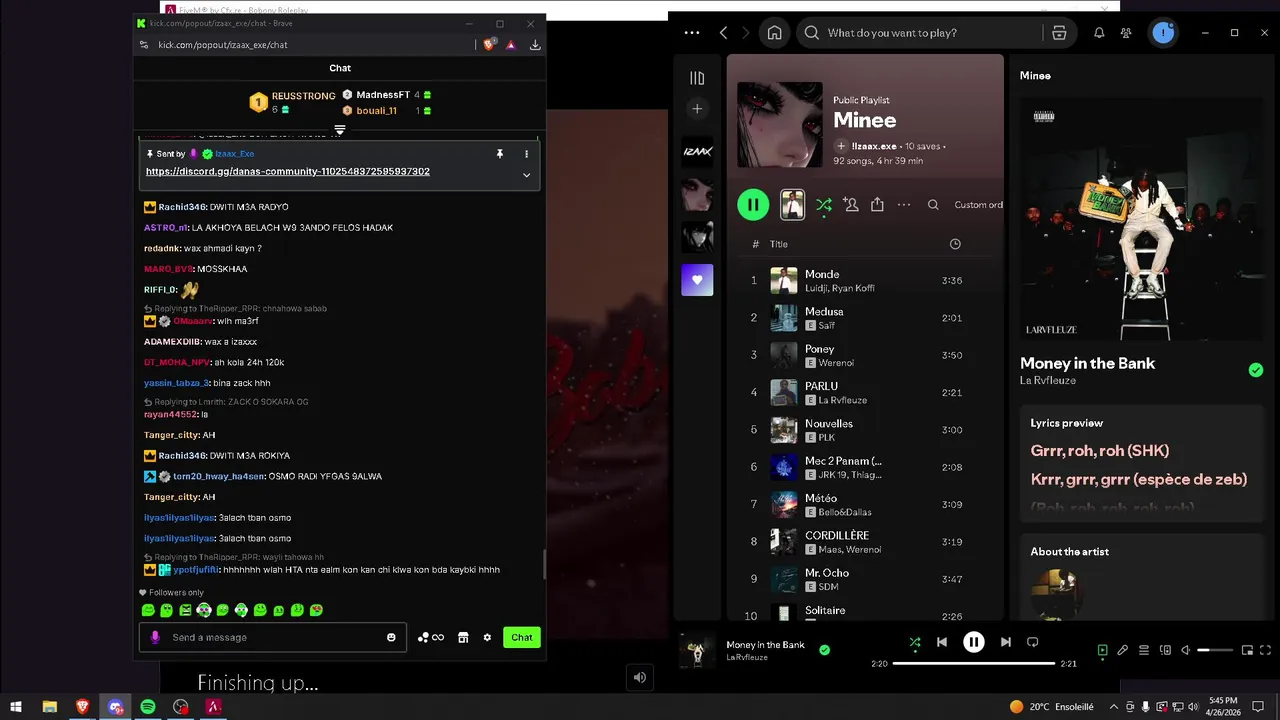Image resolution: width=1280 pixels, height=720 pixels.
Task: Share the Minee playlist
Action: point(877,205)
